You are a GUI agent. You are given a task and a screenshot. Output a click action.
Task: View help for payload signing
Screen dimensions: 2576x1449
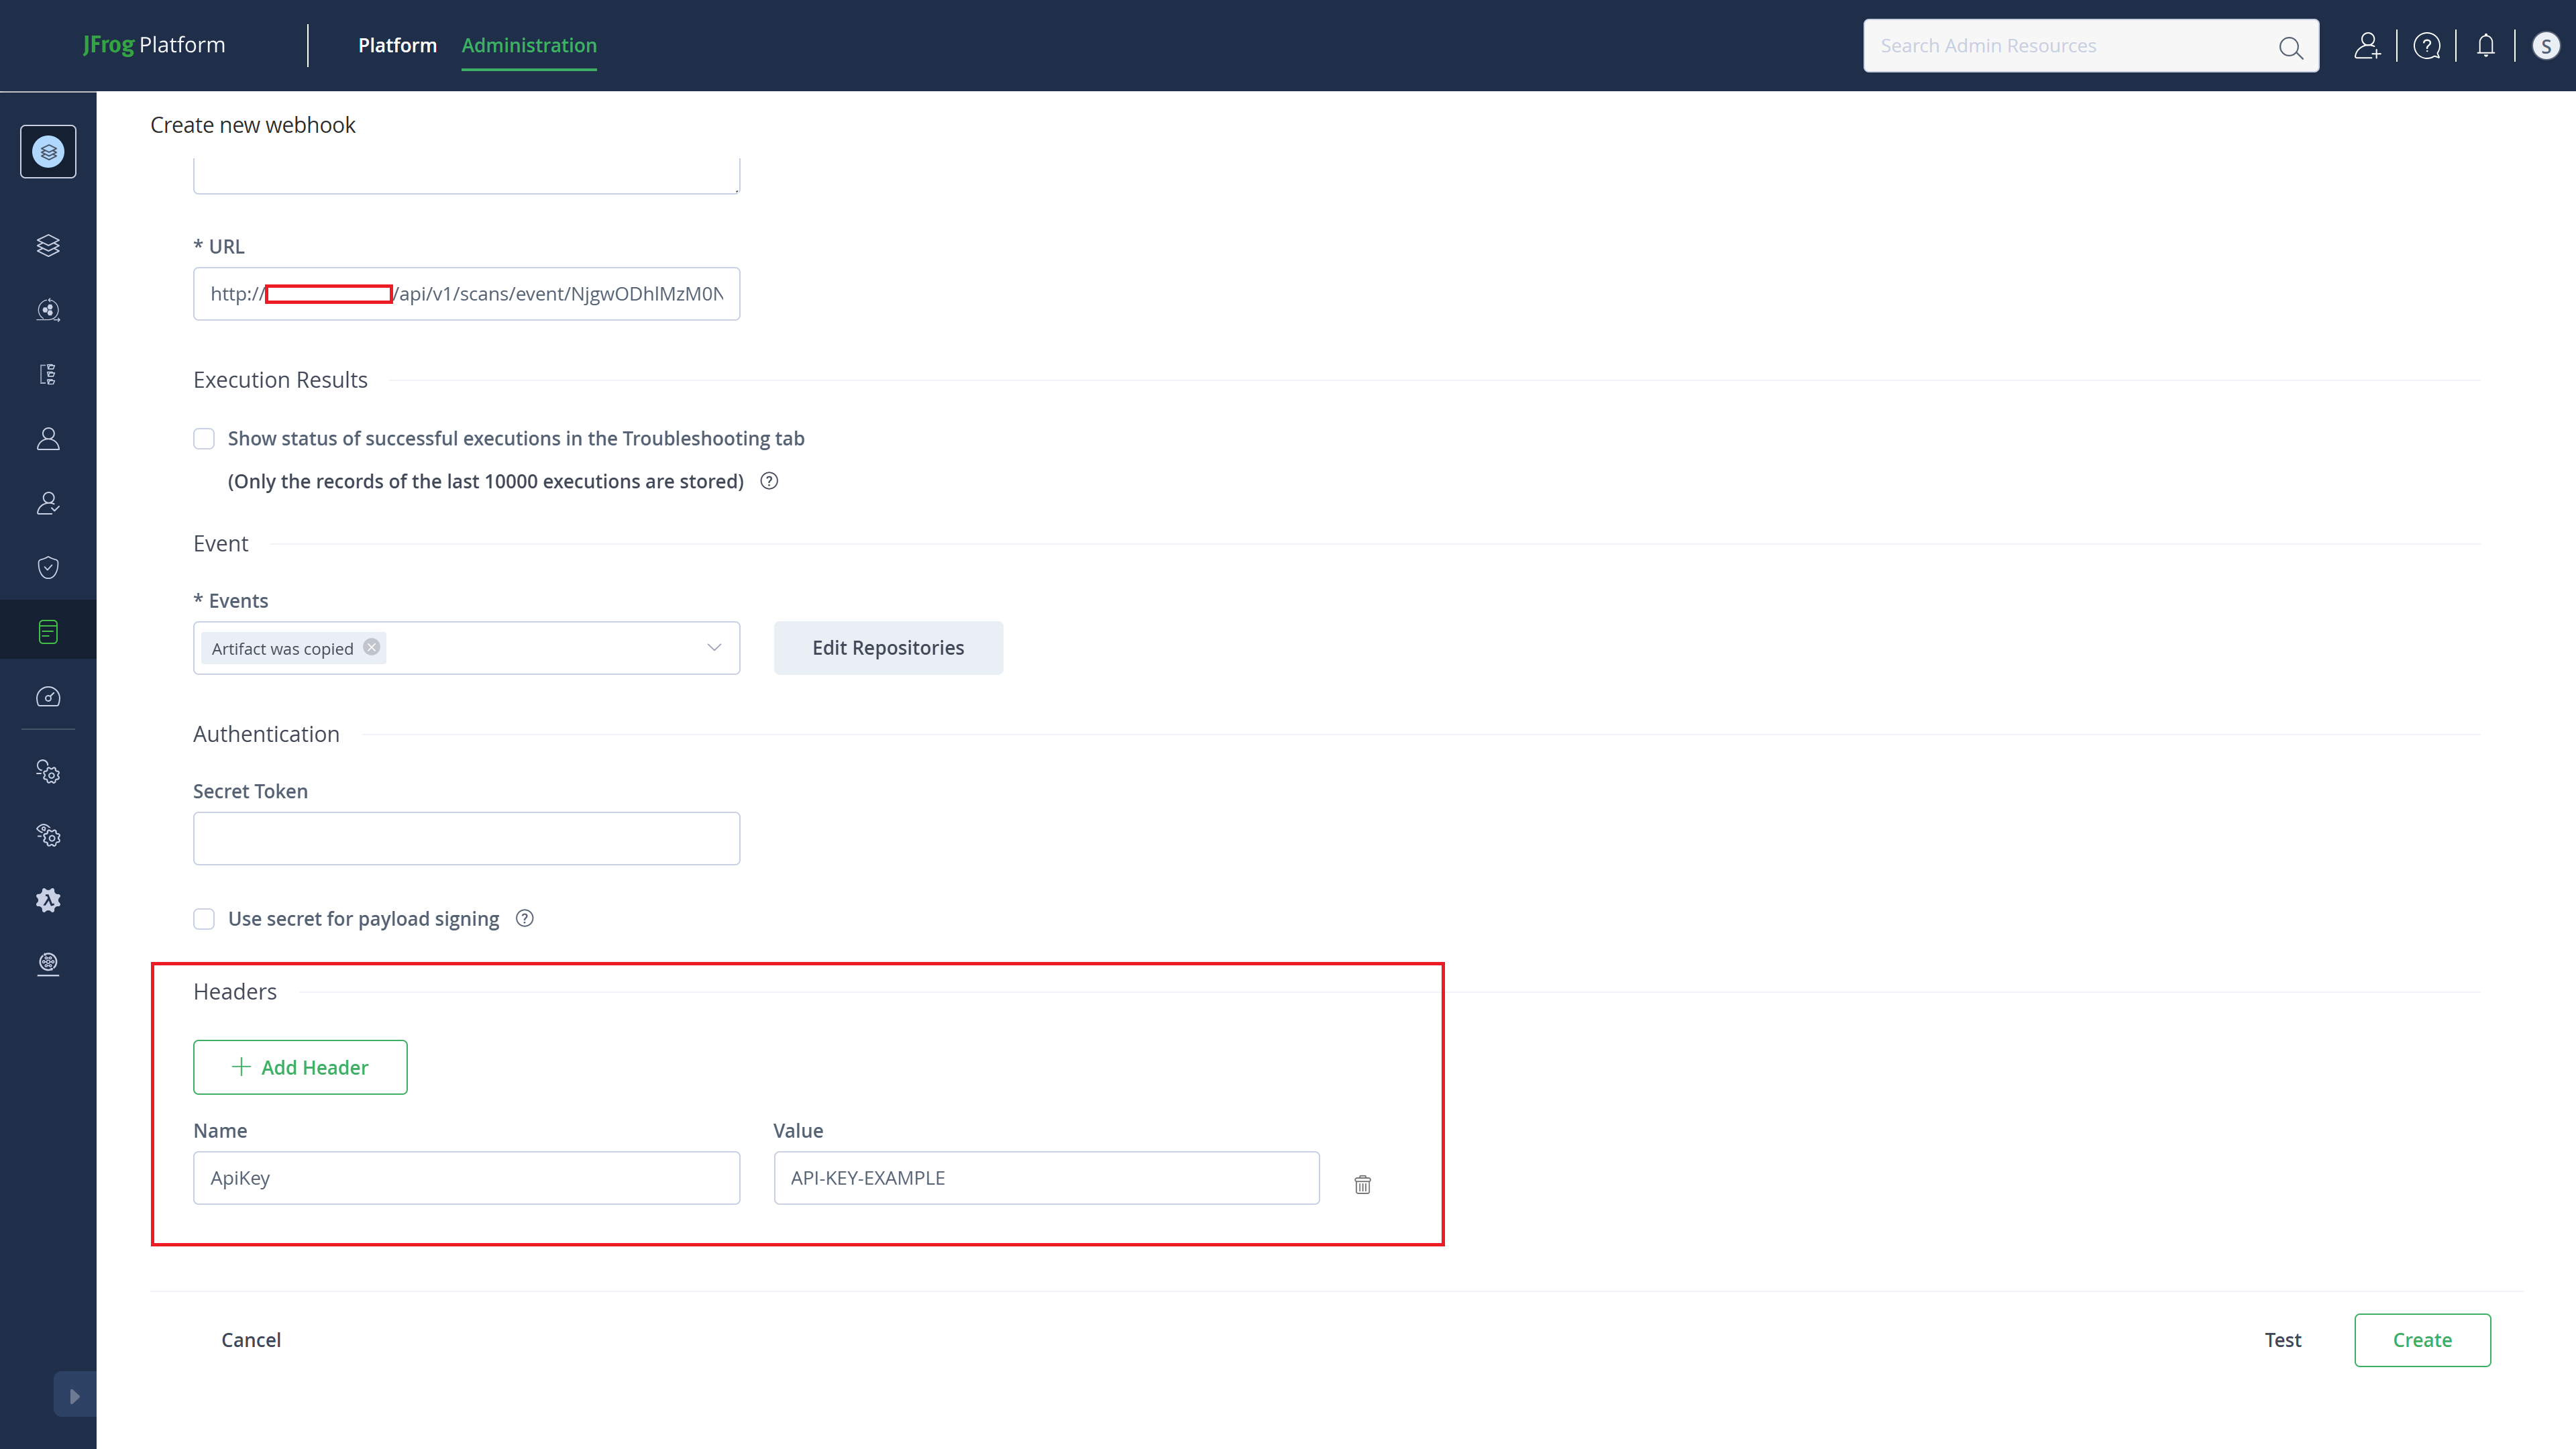(524, 918)
